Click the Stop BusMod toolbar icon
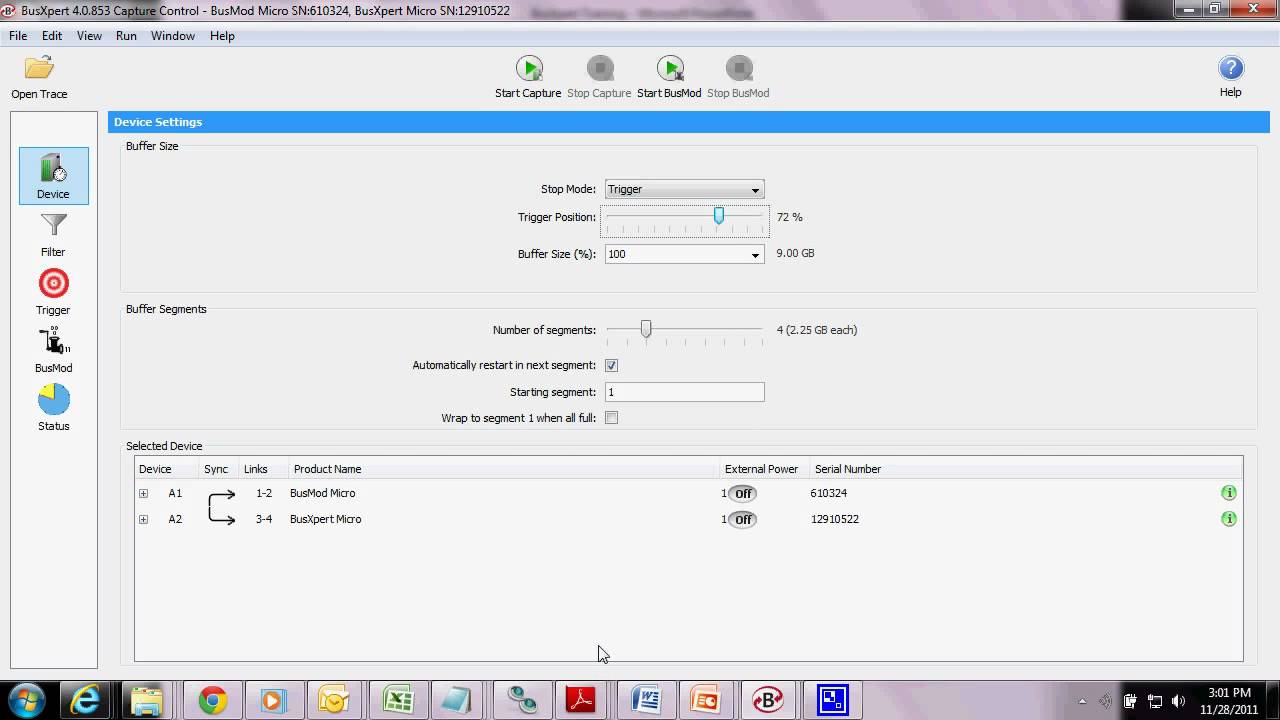 click(738, 77)
